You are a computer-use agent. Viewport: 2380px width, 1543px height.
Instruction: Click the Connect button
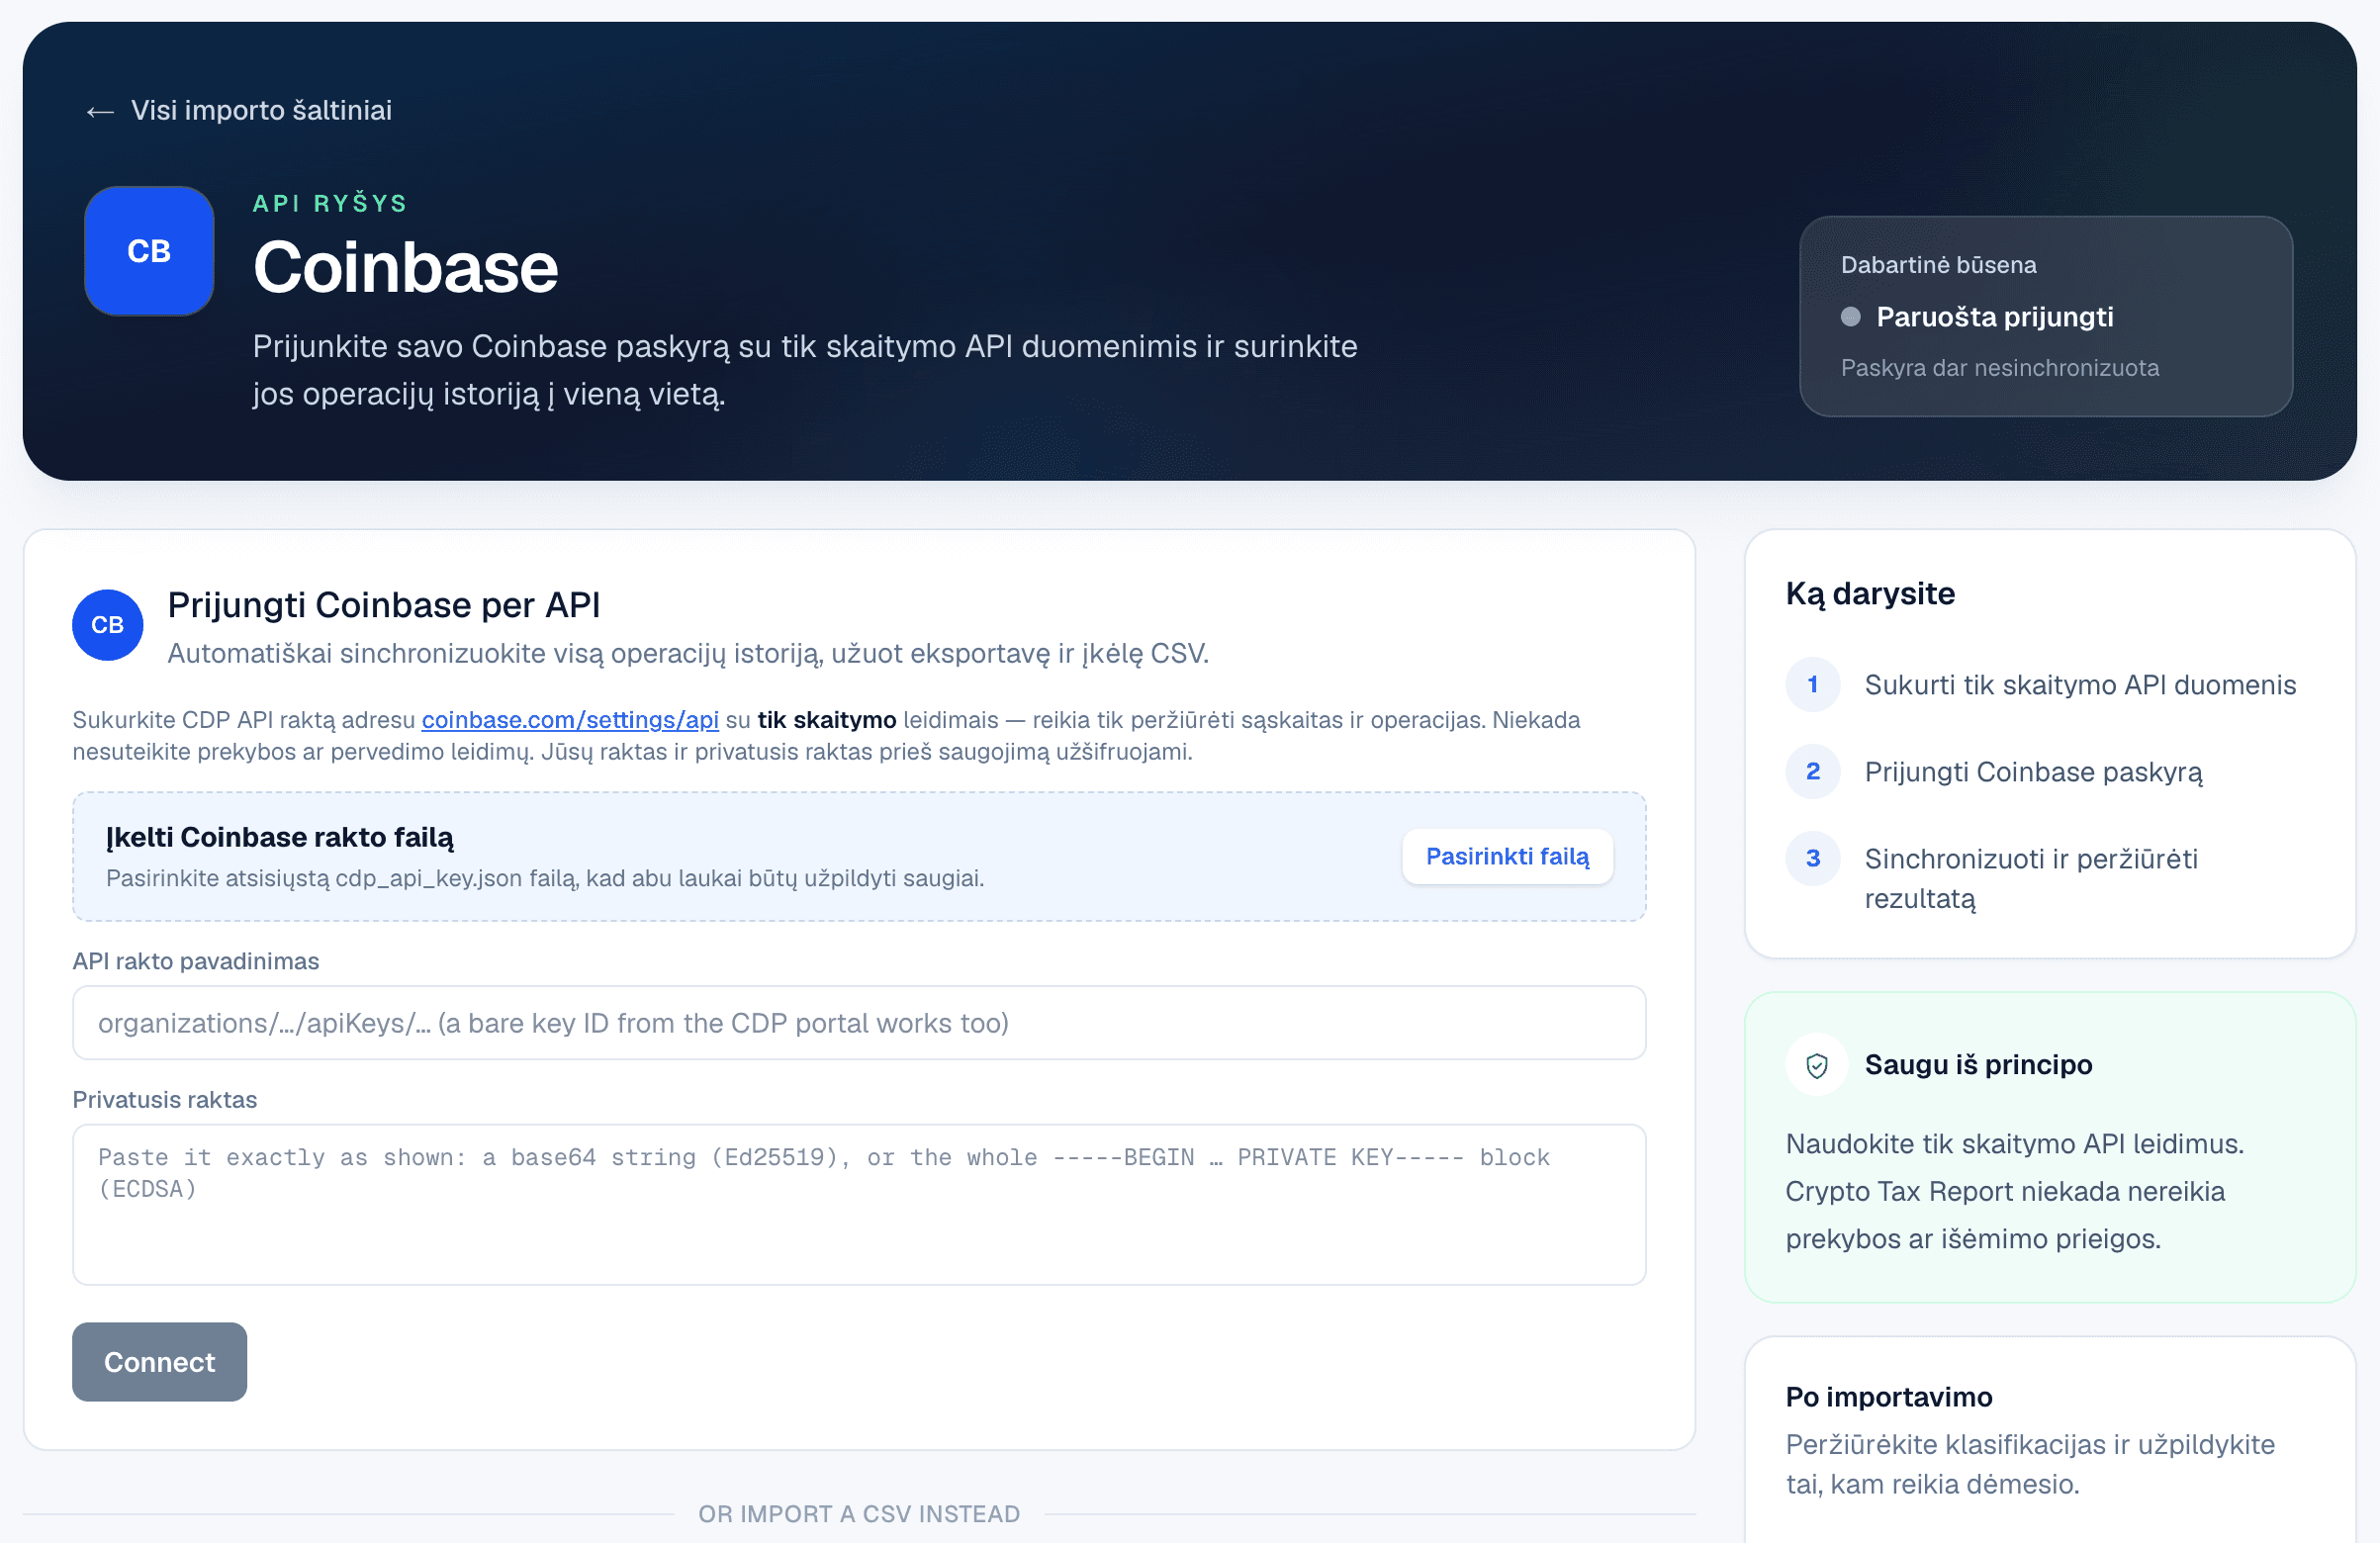[160, 1362]
